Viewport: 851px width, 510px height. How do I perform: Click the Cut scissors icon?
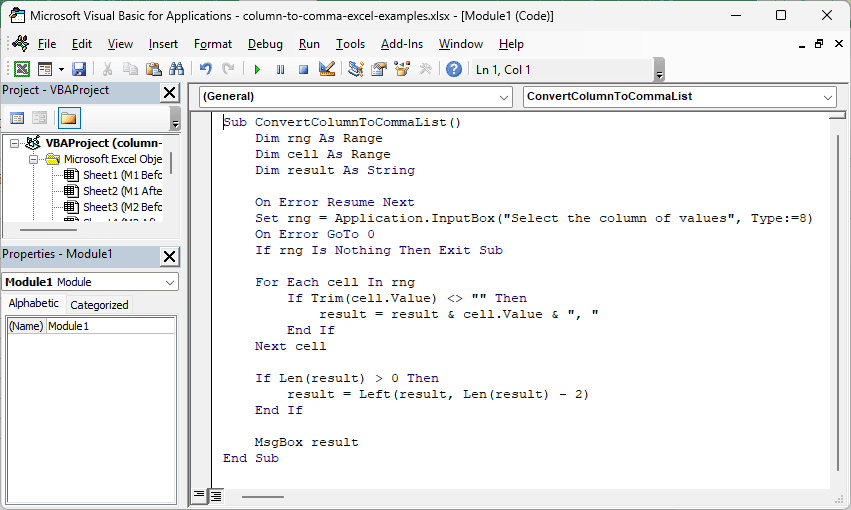[107, 69]
